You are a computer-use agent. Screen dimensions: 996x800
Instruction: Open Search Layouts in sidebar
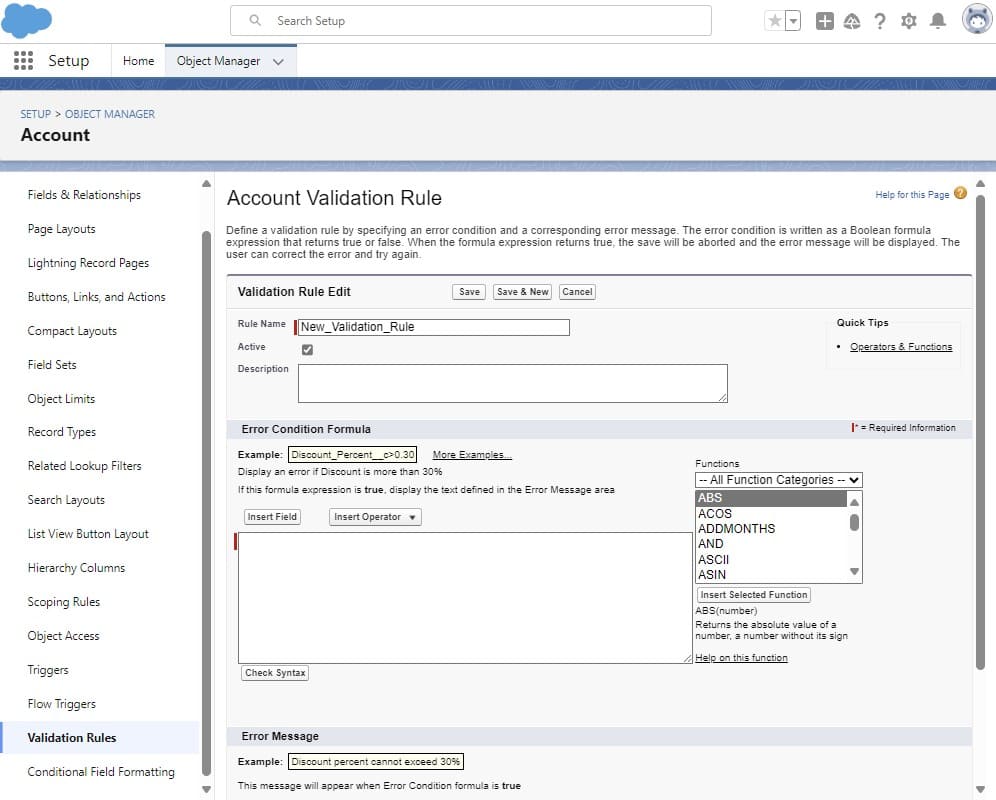[x=66, y=500]
